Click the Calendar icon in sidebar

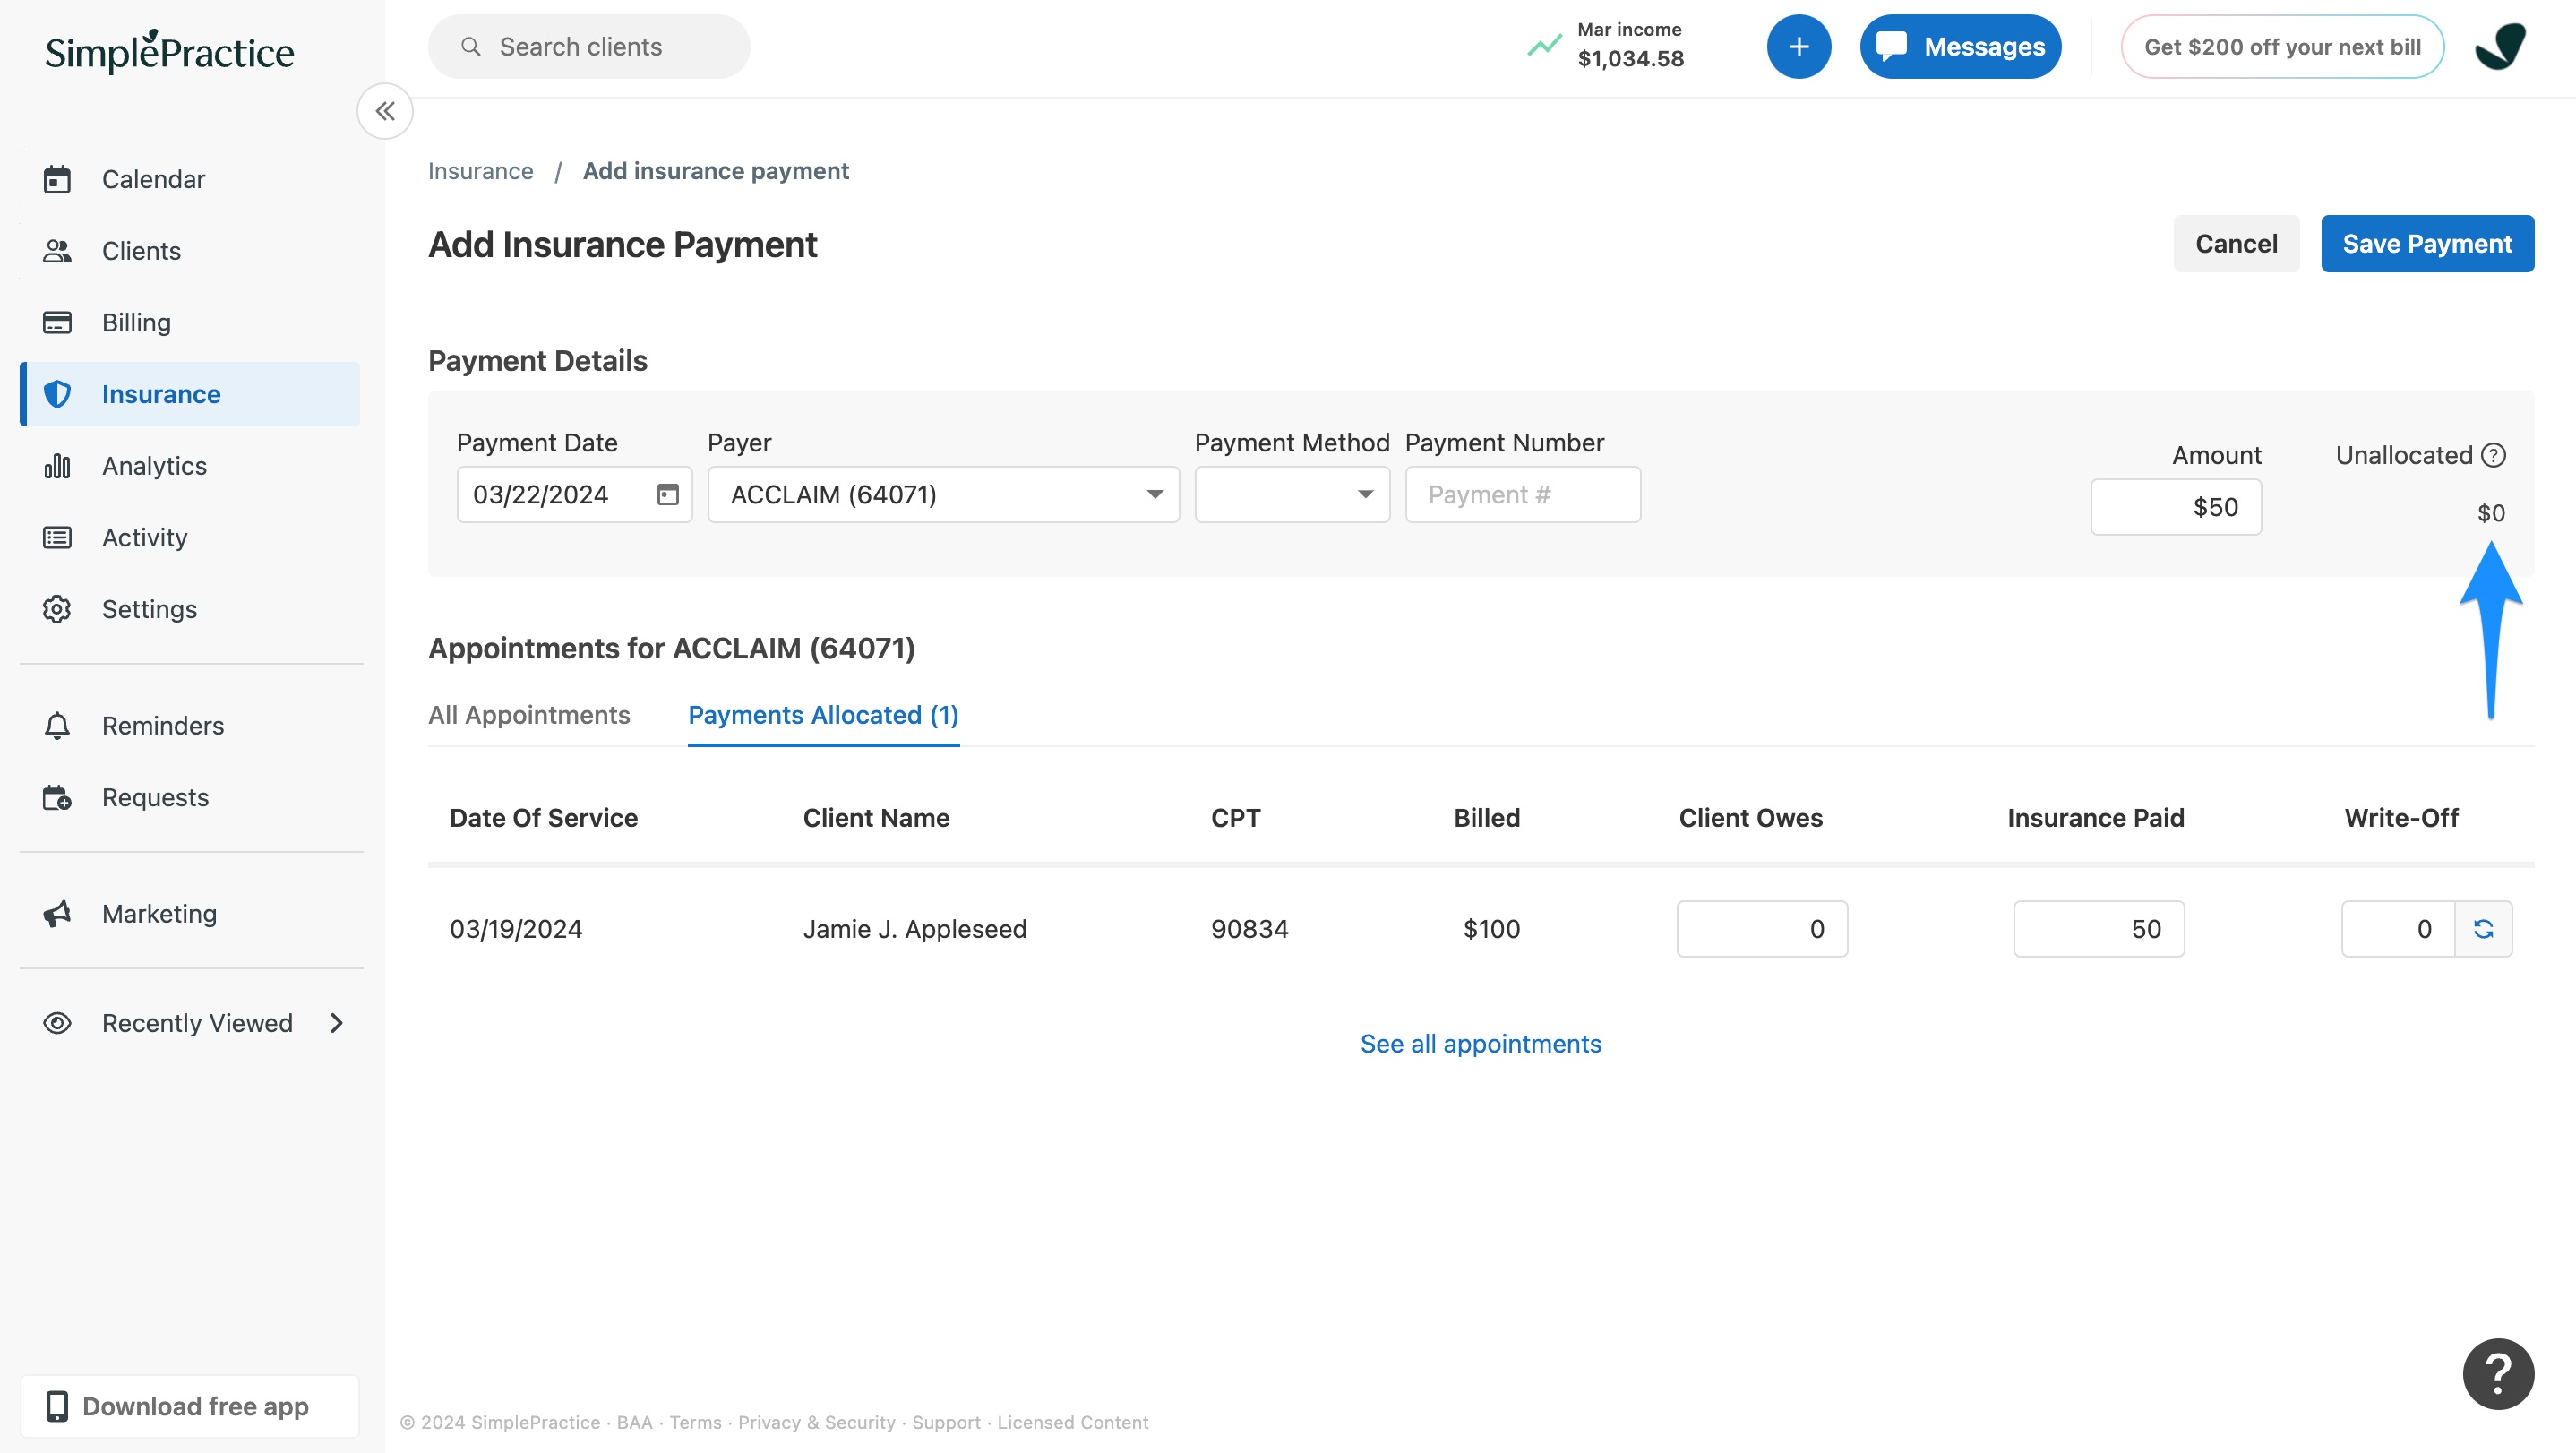57,179
